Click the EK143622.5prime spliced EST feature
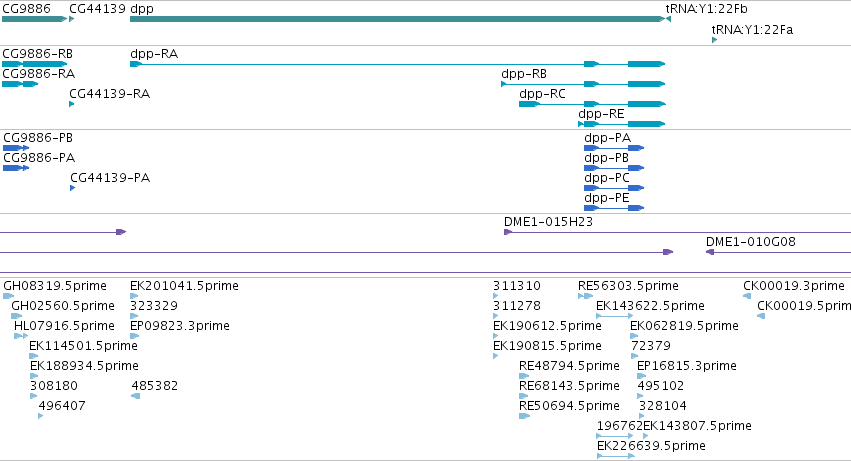 point(614,316)
